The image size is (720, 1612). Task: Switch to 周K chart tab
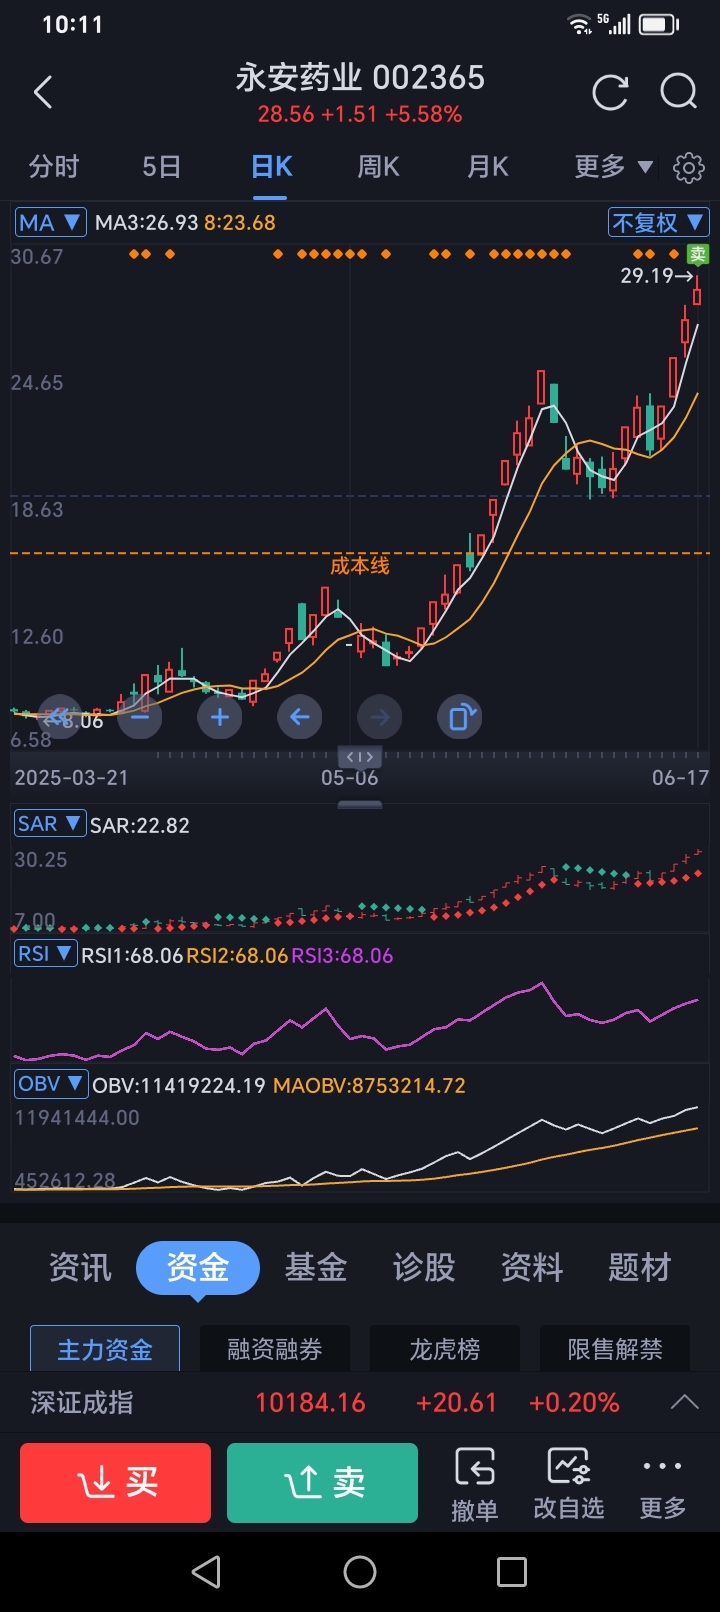tap(379, 167)
